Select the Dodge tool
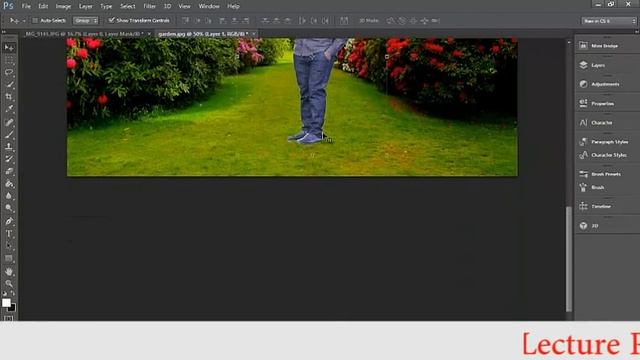Viewport: 640px width, 360px height. click(9, 208)
